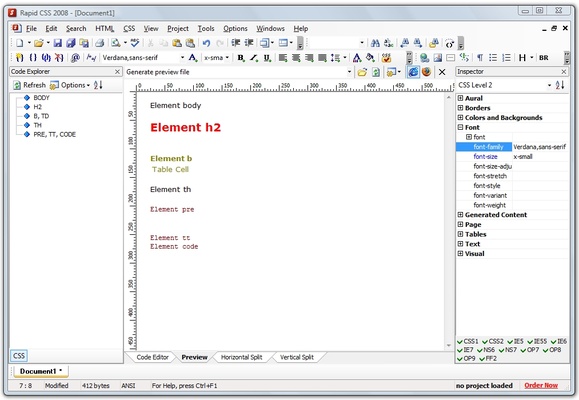The height and width of the screenshot is (400, 579).
Task: Run spell check using ABC checkmark icon
Action: coord(135,43)
